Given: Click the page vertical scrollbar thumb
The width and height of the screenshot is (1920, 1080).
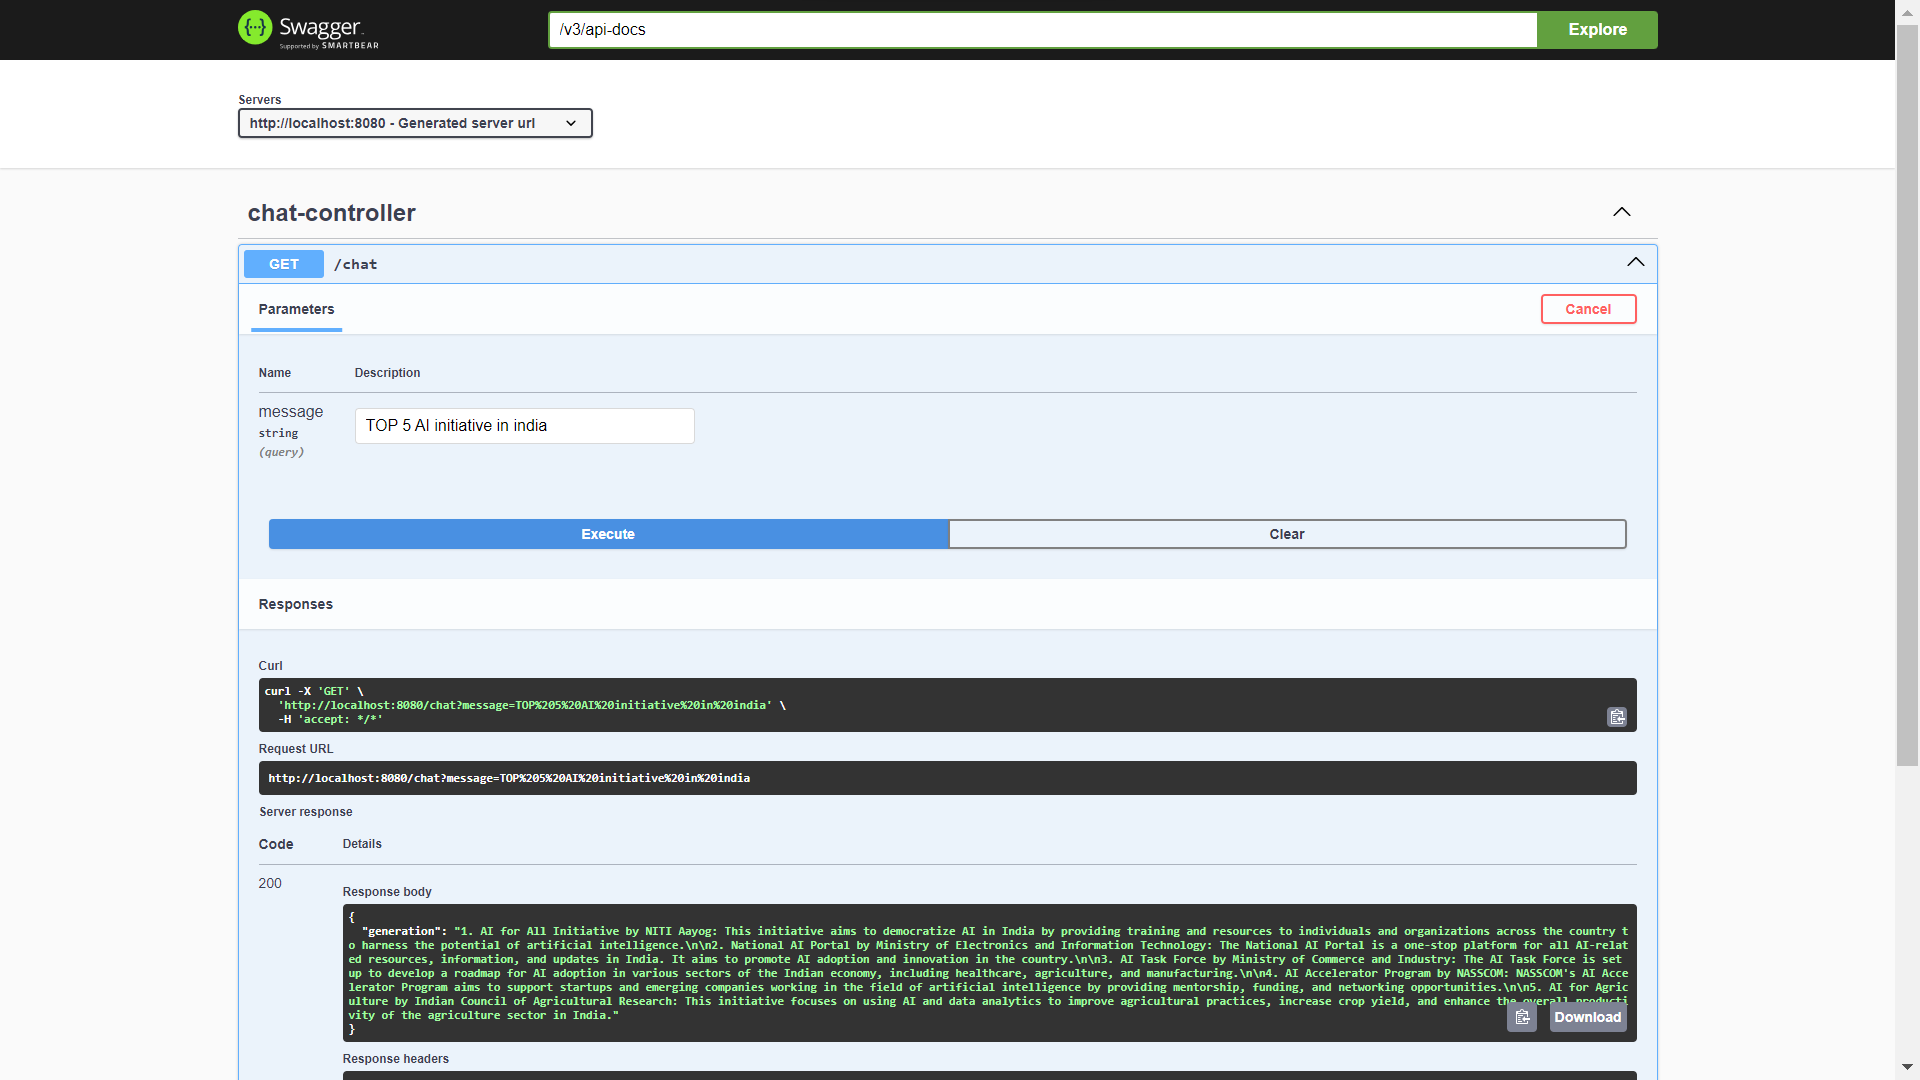Looking at the screenshot, I should (x=1908, y=396).
